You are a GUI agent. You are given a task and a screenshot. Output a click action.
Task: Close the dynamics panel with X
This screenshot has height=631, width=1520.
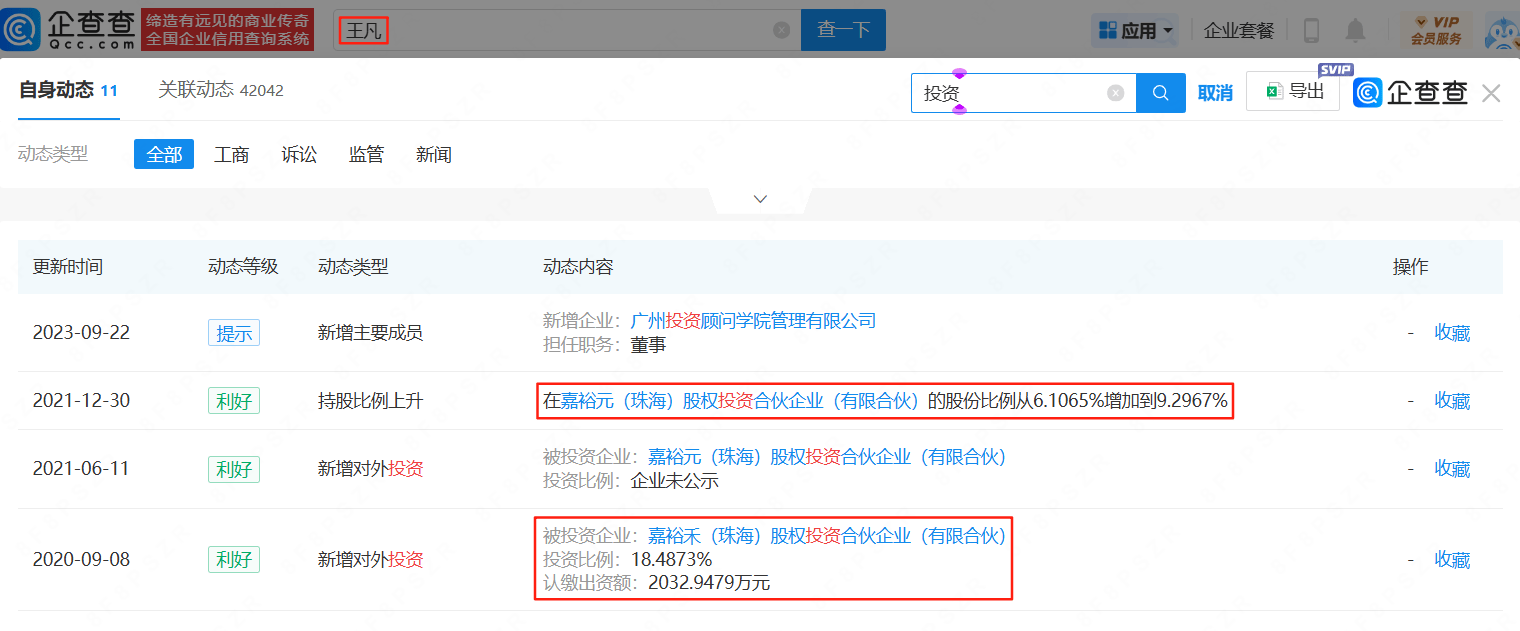click(1491, 93)
